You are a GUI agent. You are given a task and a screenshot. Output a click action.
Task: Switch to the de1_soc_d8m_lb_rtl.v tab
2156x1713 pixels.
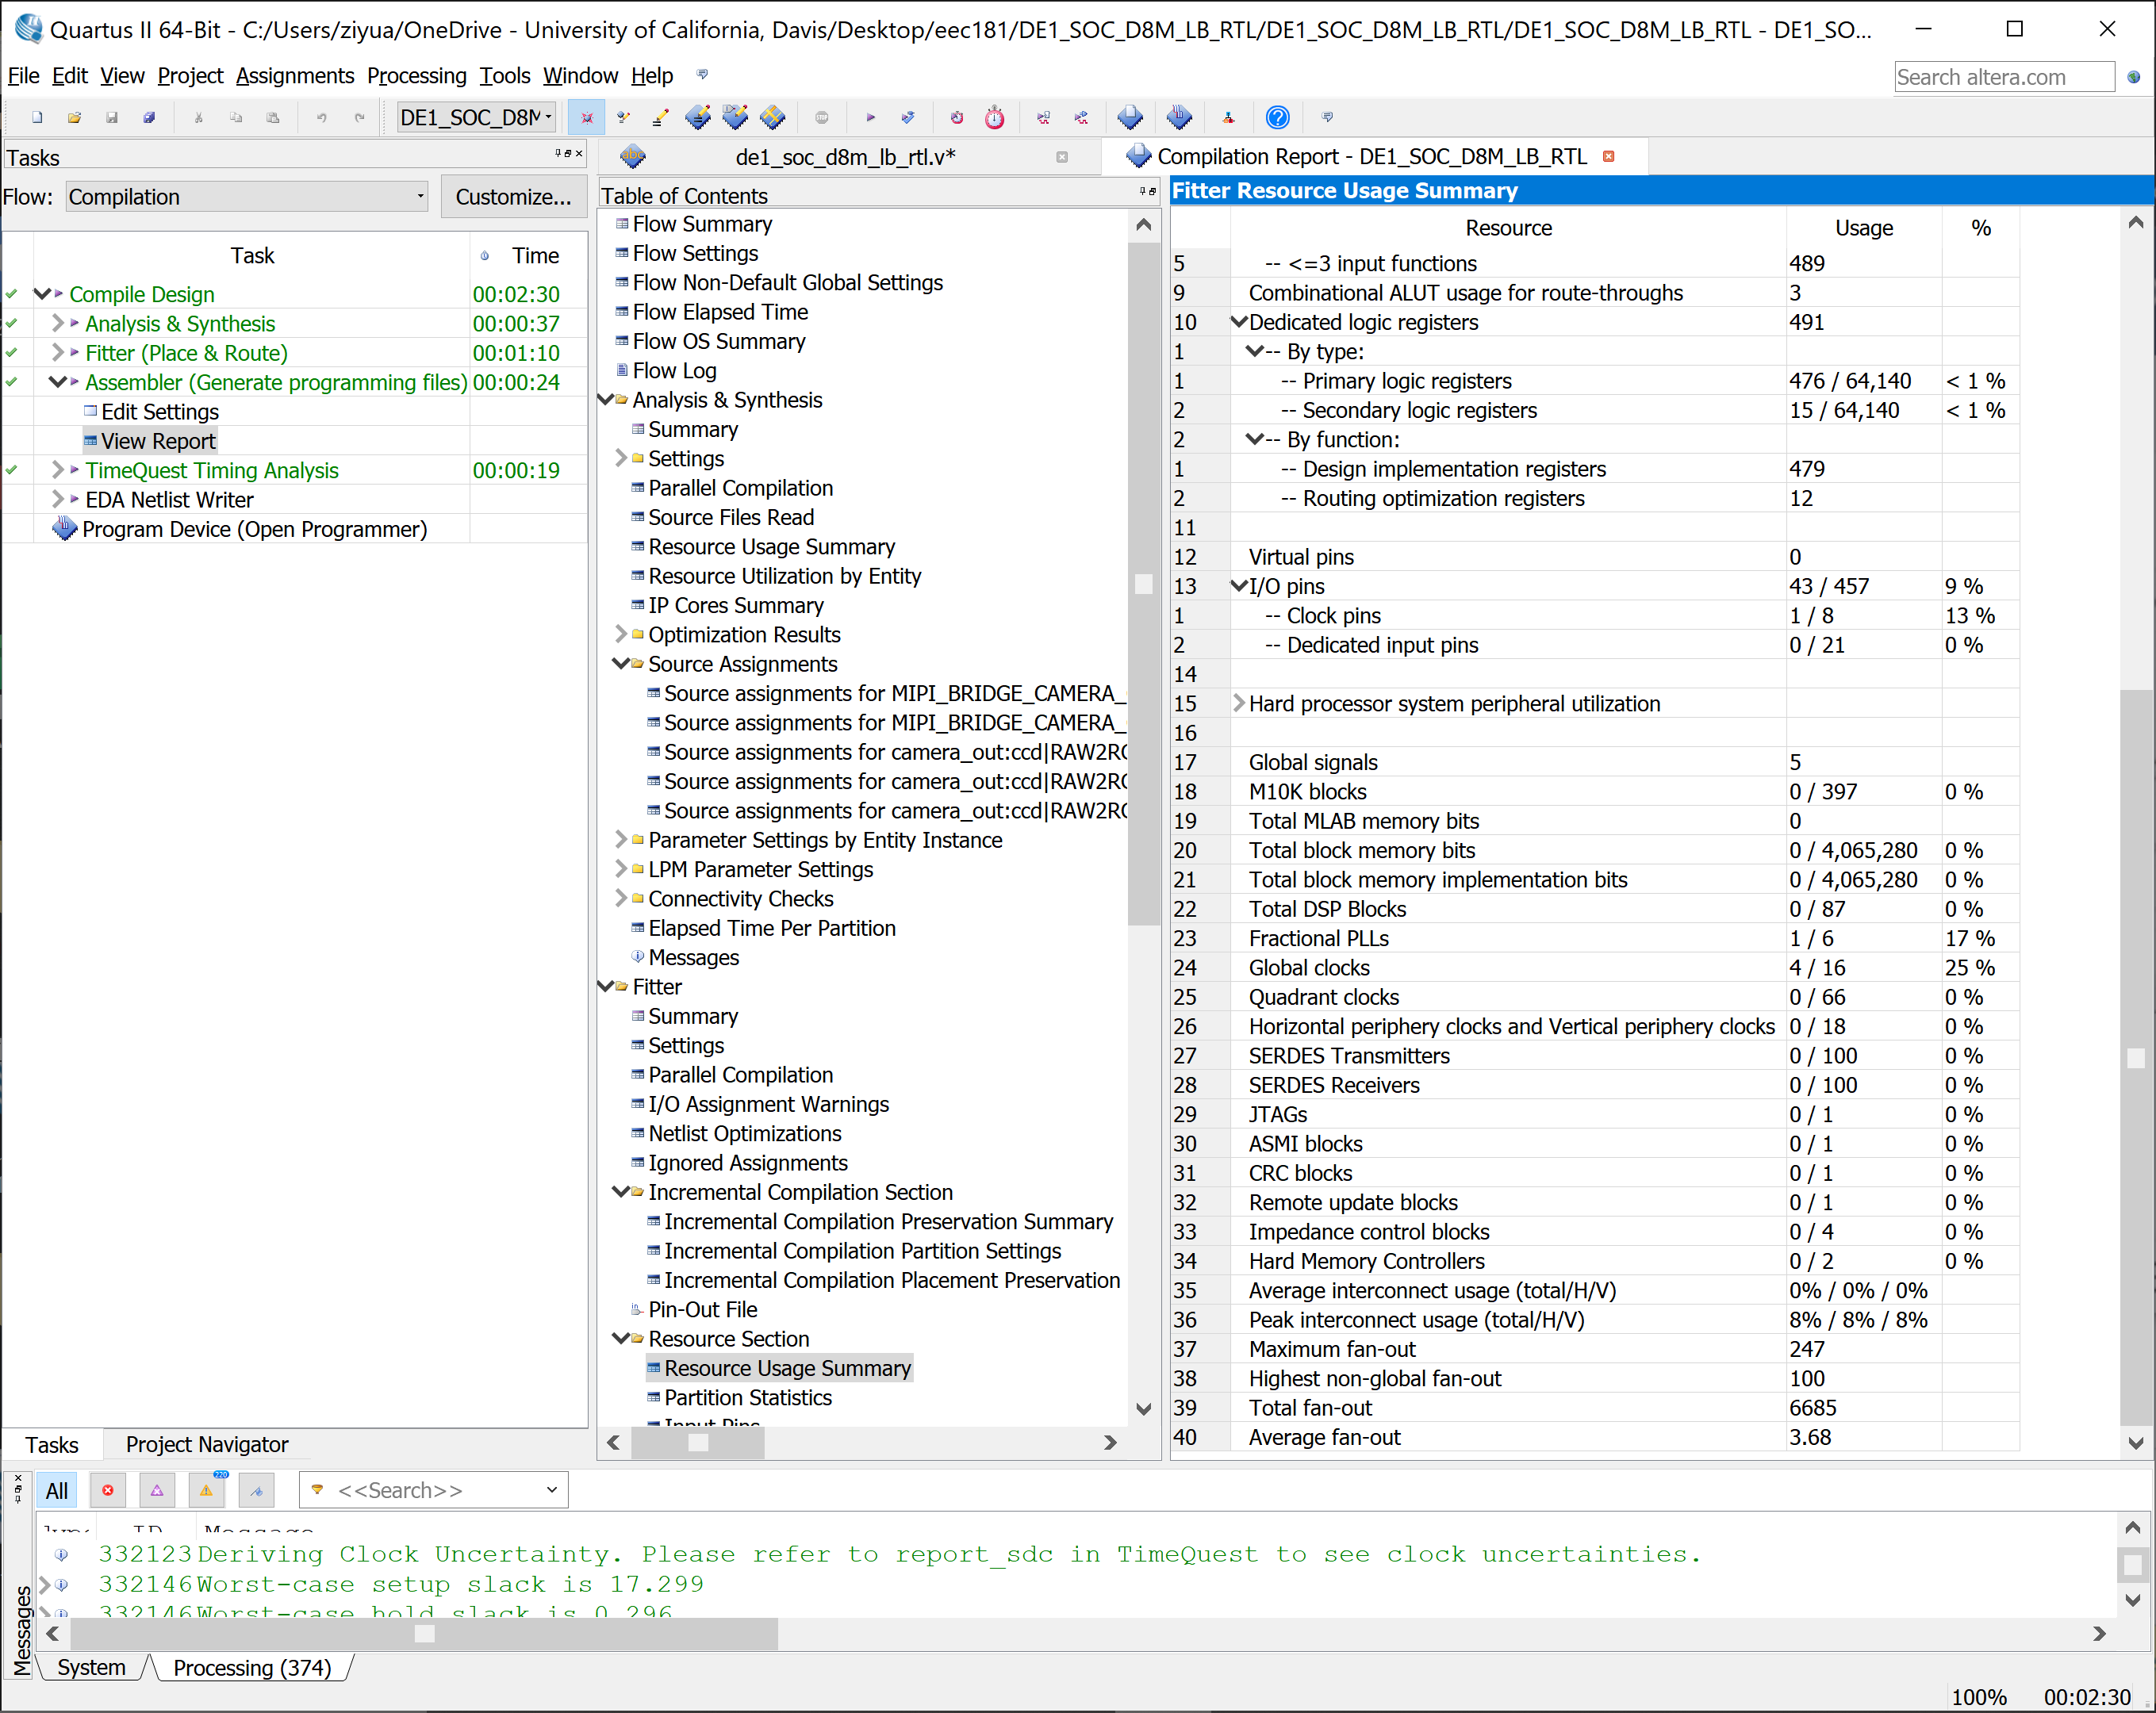(x=844, y=157)
